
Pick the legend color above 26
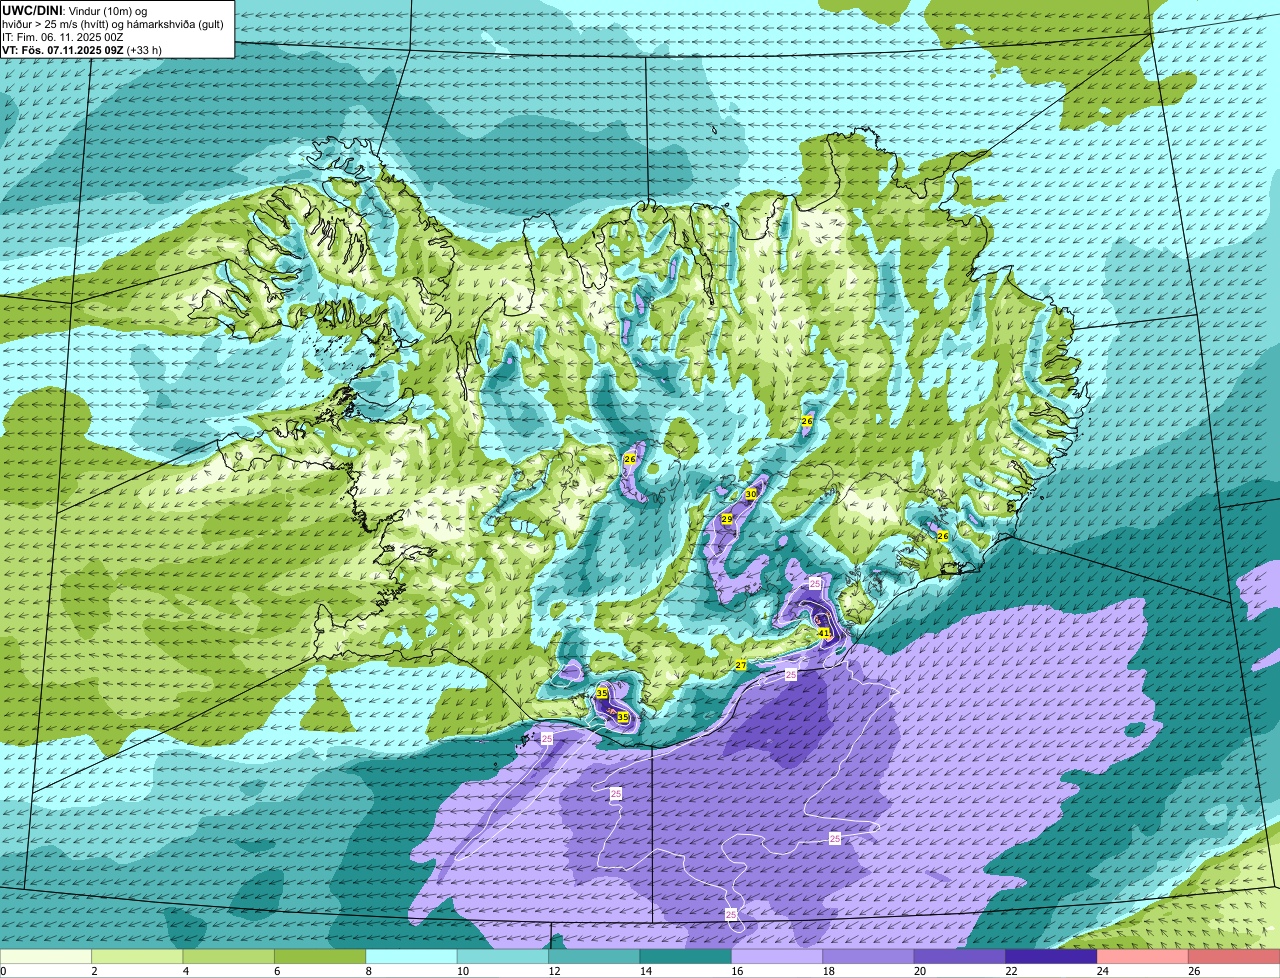click(x=1235, y=956)
